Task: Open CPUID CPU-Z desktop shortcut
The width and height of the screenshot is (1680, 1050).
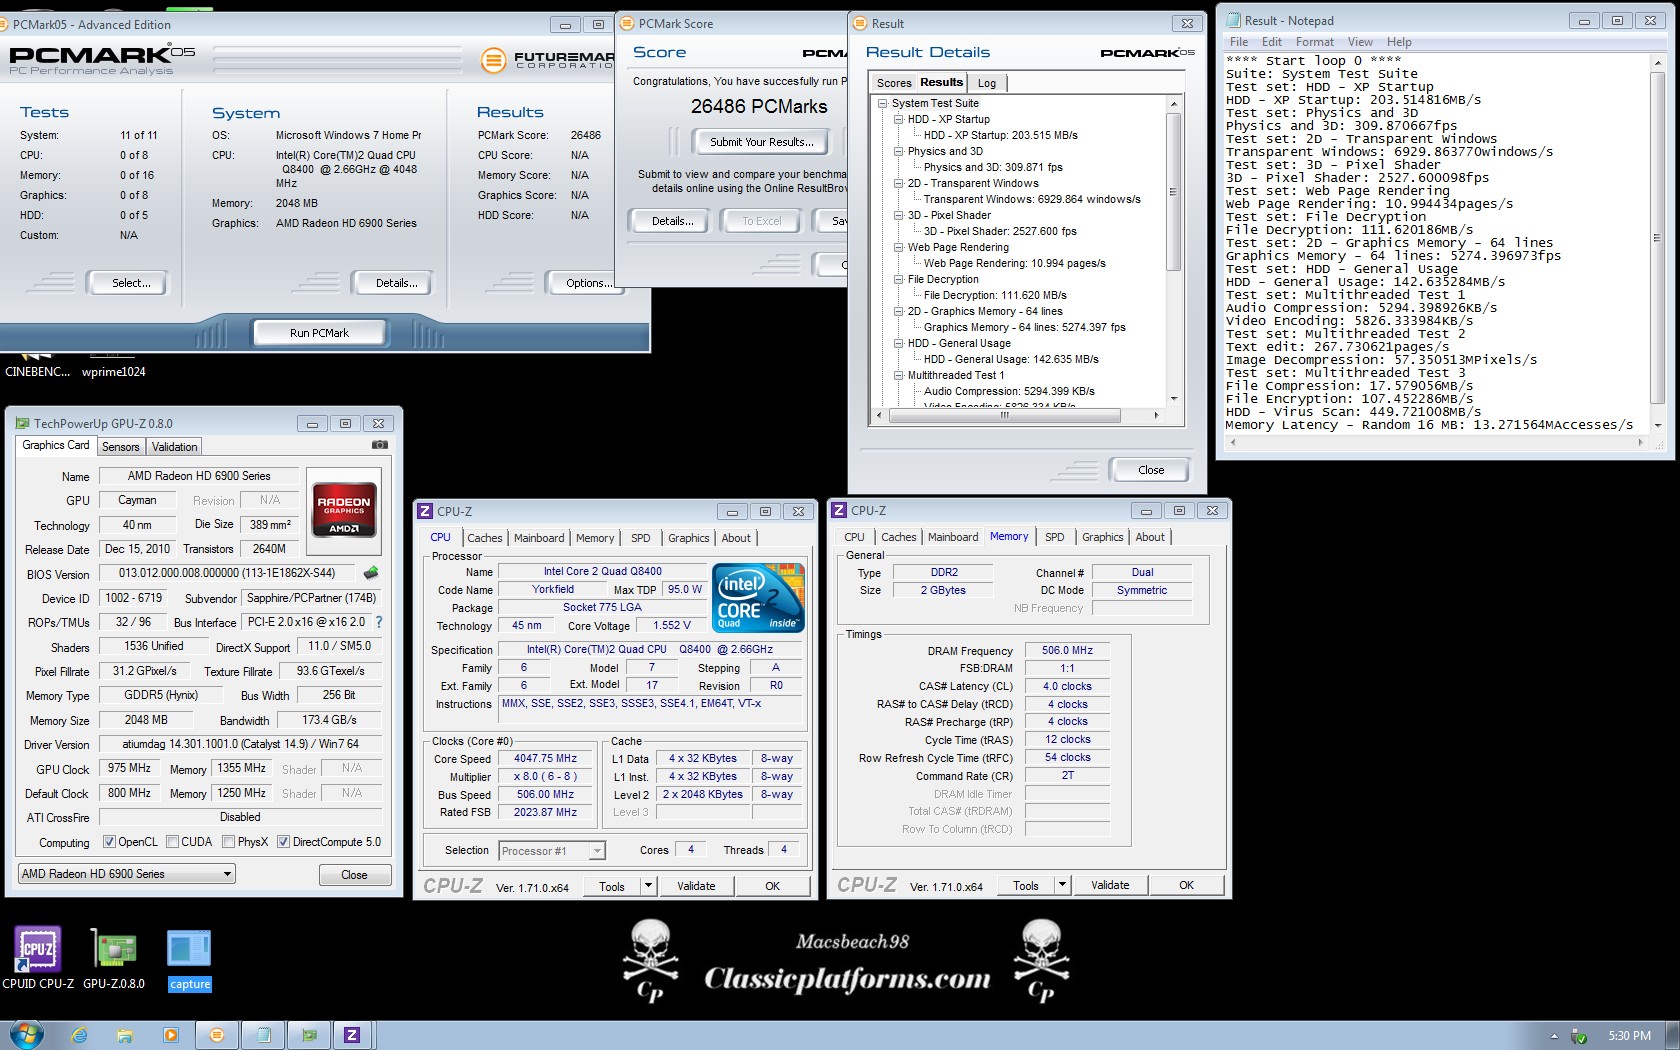Action: [x=38, y=956]
